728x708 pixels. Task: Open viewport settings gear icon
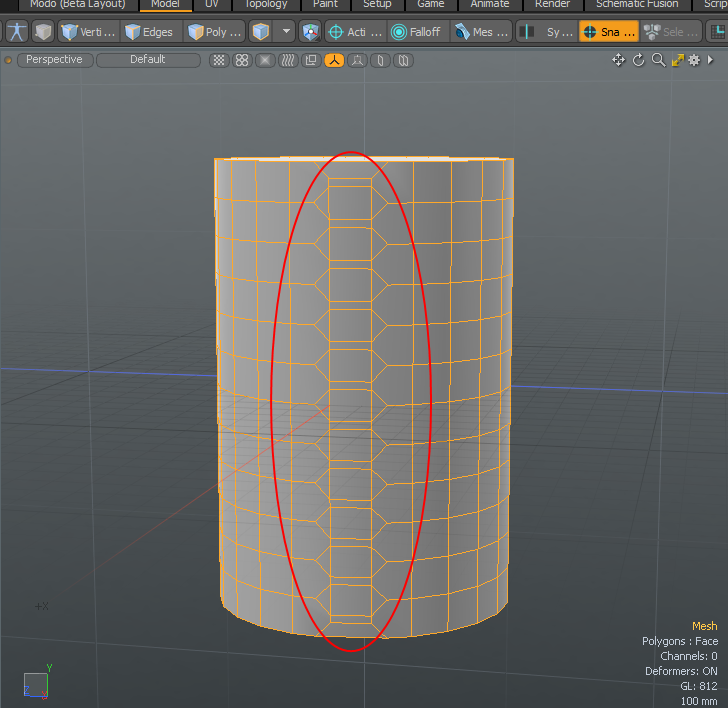[x=694, y=60]
